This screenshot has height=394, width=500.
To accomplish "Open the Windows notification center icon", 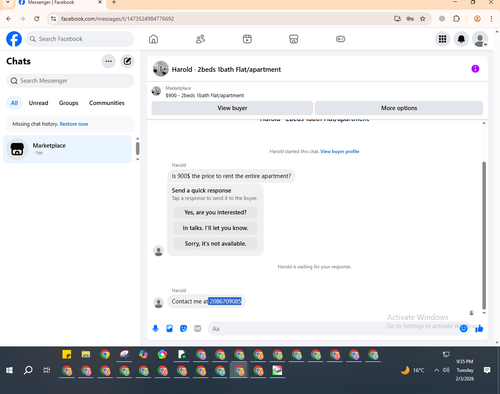I will pyautogui.click(x=487, y=370).
